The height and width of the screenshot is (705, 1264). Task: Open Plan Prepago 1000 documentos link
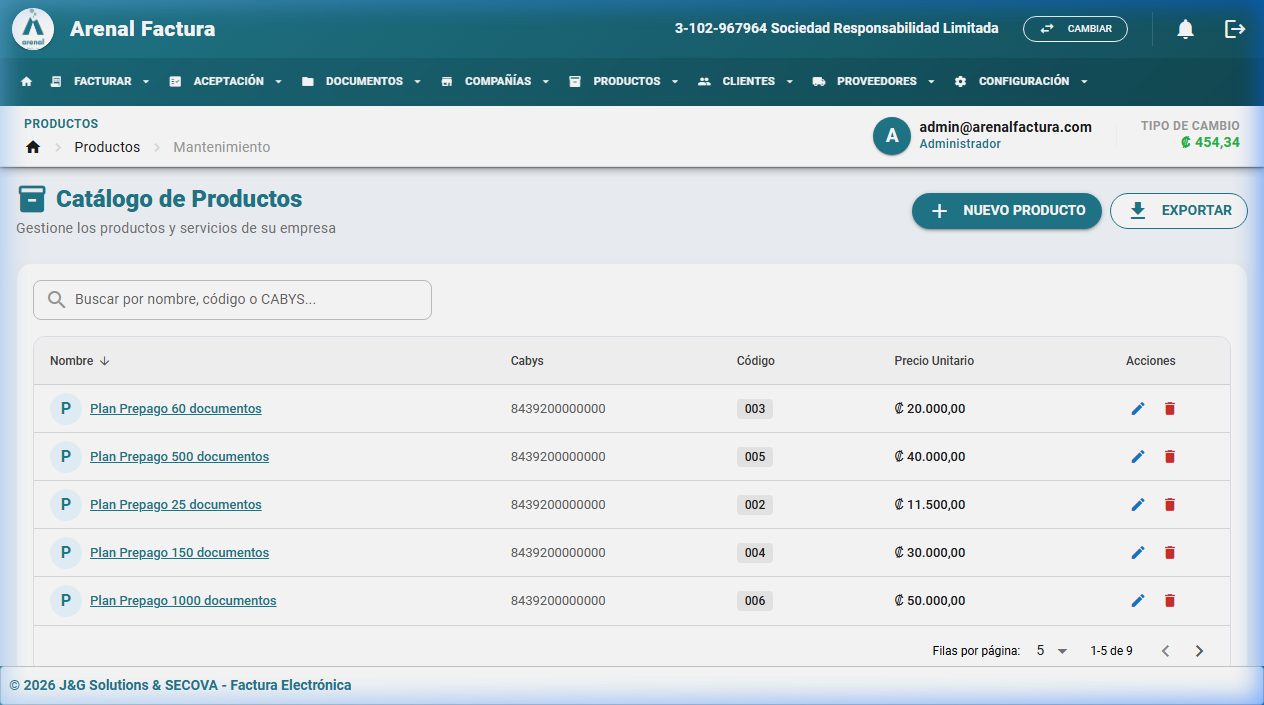pyautogui.click(x=183, y=601)
